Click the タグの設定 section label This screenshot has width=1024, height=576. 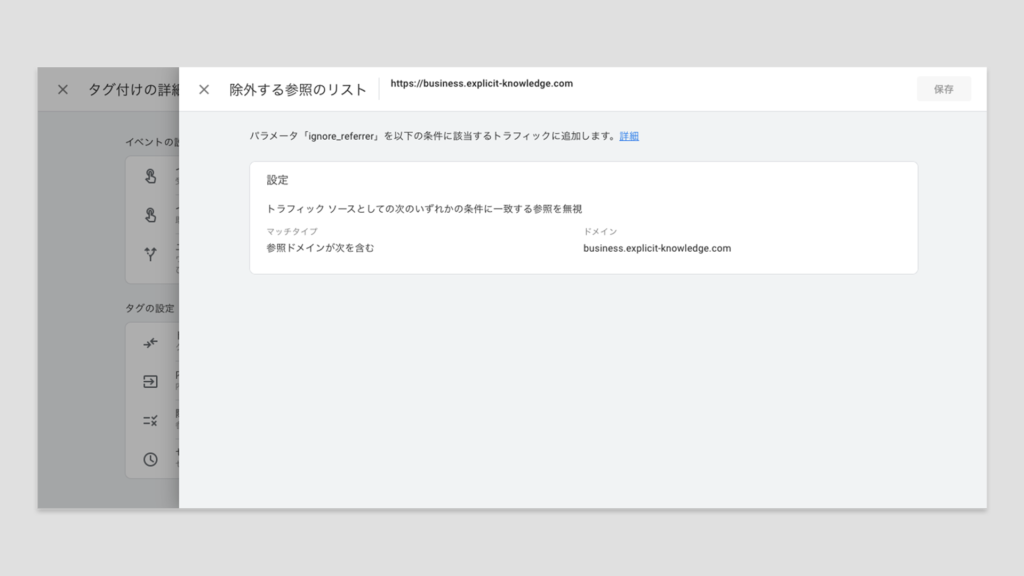coord(149,308)
